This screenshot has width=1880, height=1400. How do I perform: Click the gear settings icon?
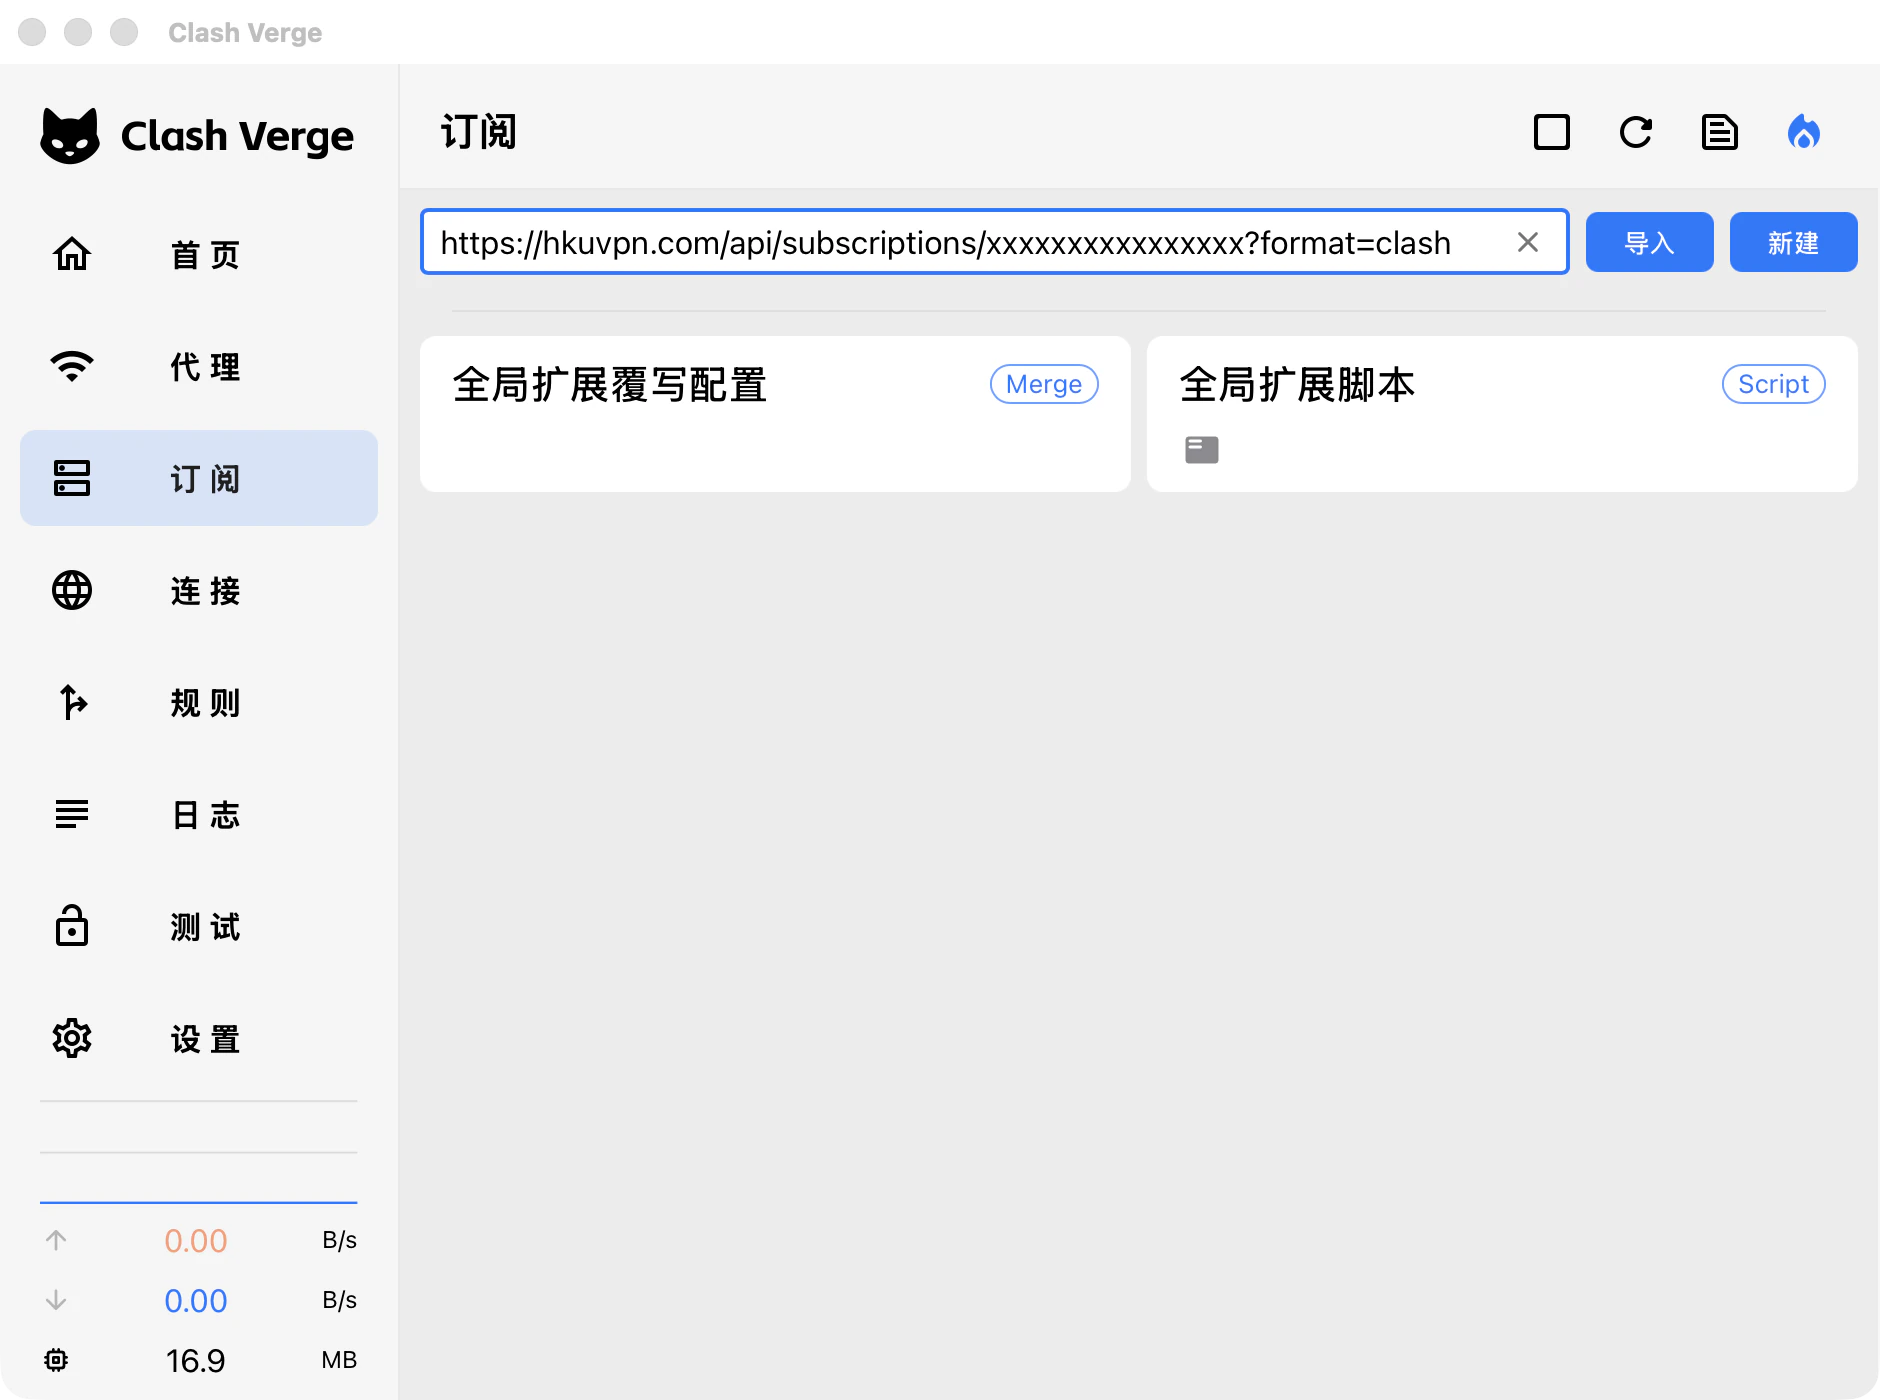72,1038
